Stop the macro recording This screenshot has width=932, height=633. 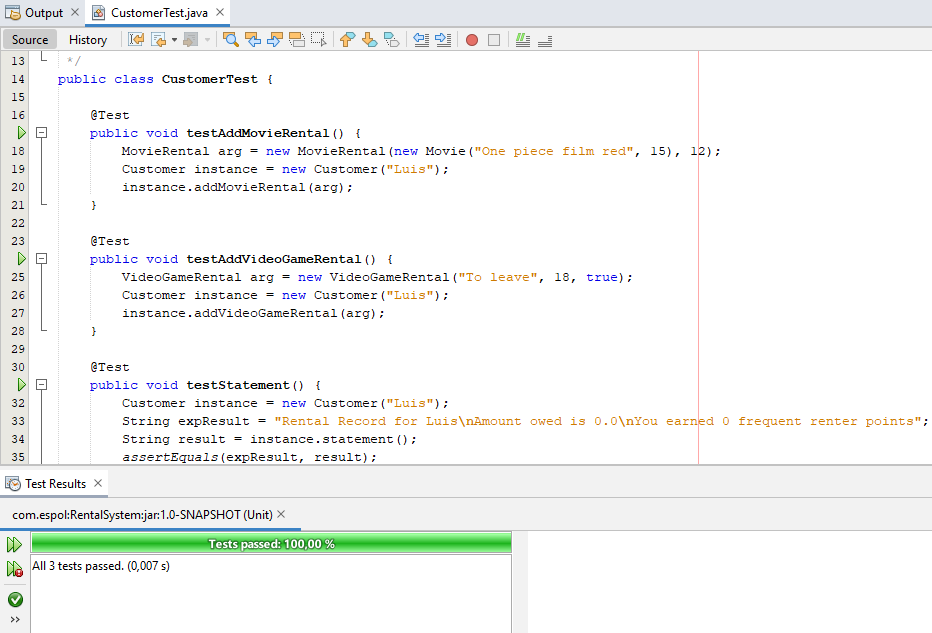pos(492,40)
